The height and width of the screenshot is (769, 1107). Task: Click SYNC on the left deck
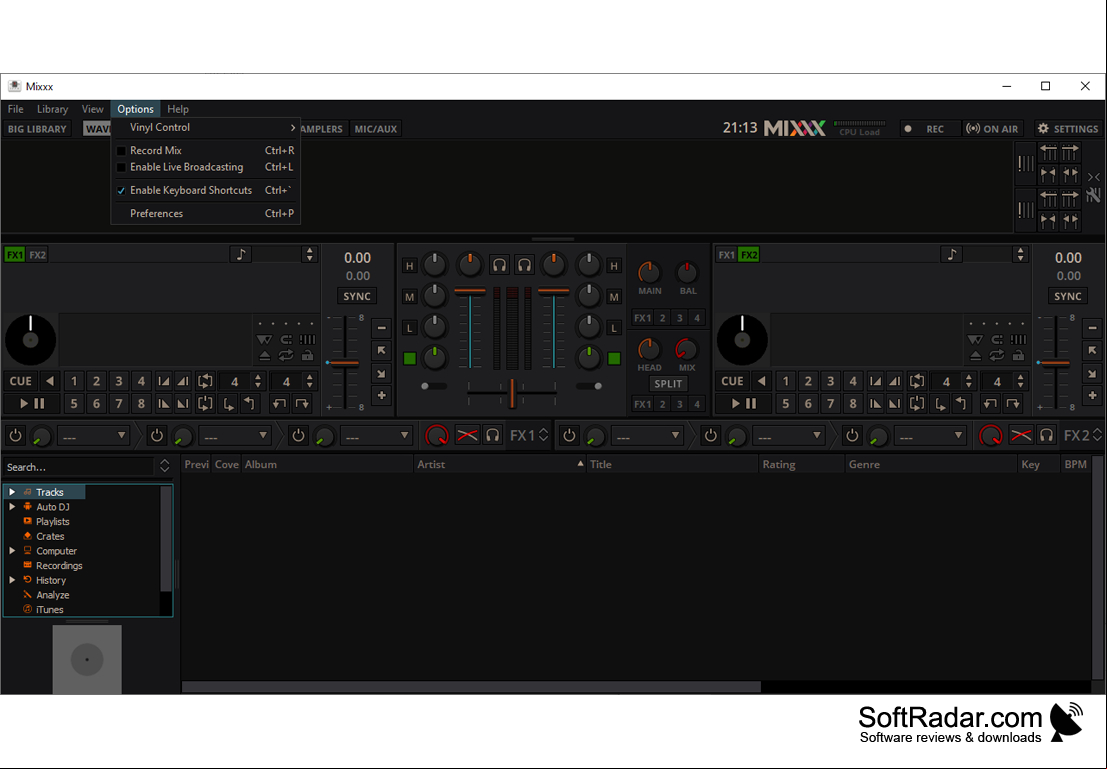pos(357,297)
